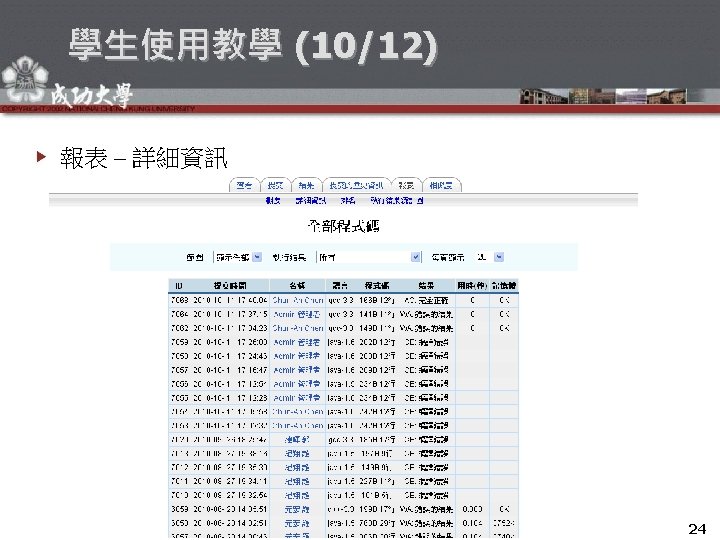Expand the 執行結果 filter dropdown arrow
Screen dimensions: 720x540
tap(416, 257)
